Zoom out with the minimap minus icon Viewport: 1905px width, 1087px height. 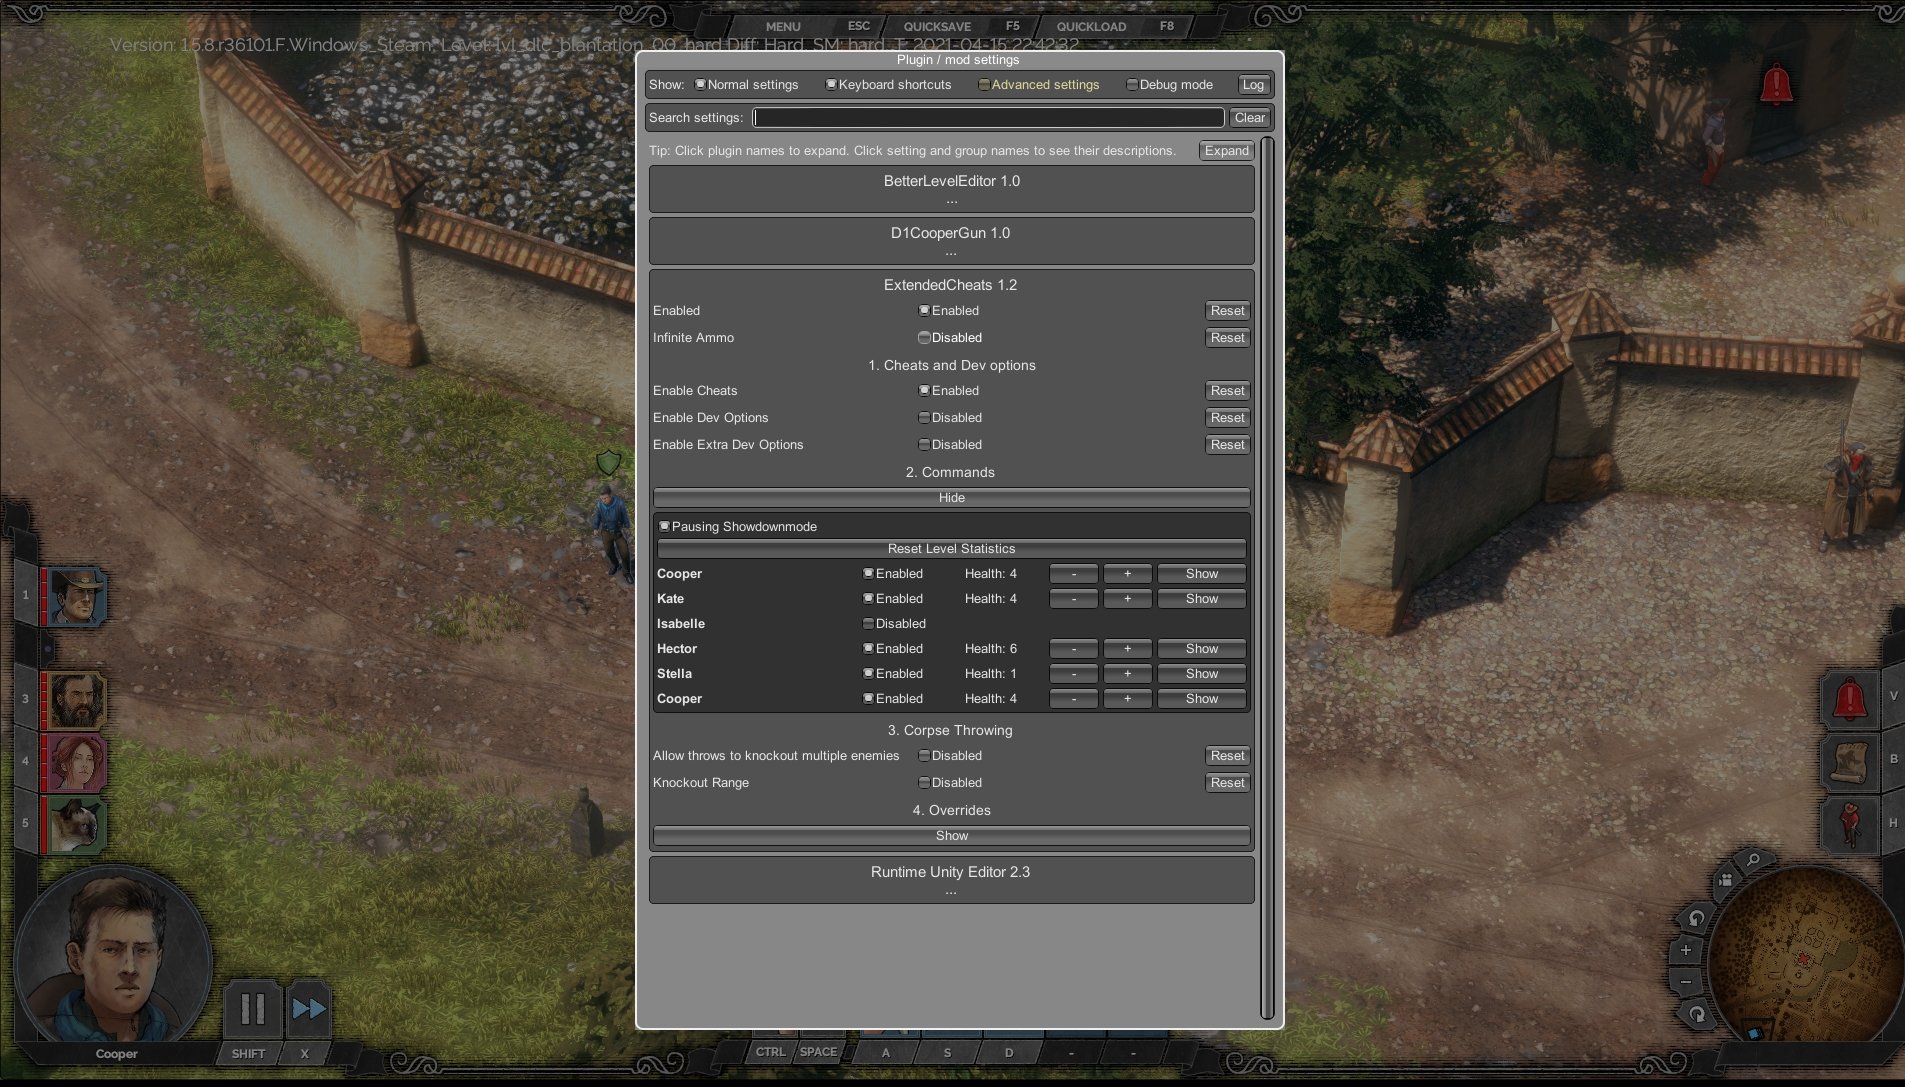point(1686,982)
